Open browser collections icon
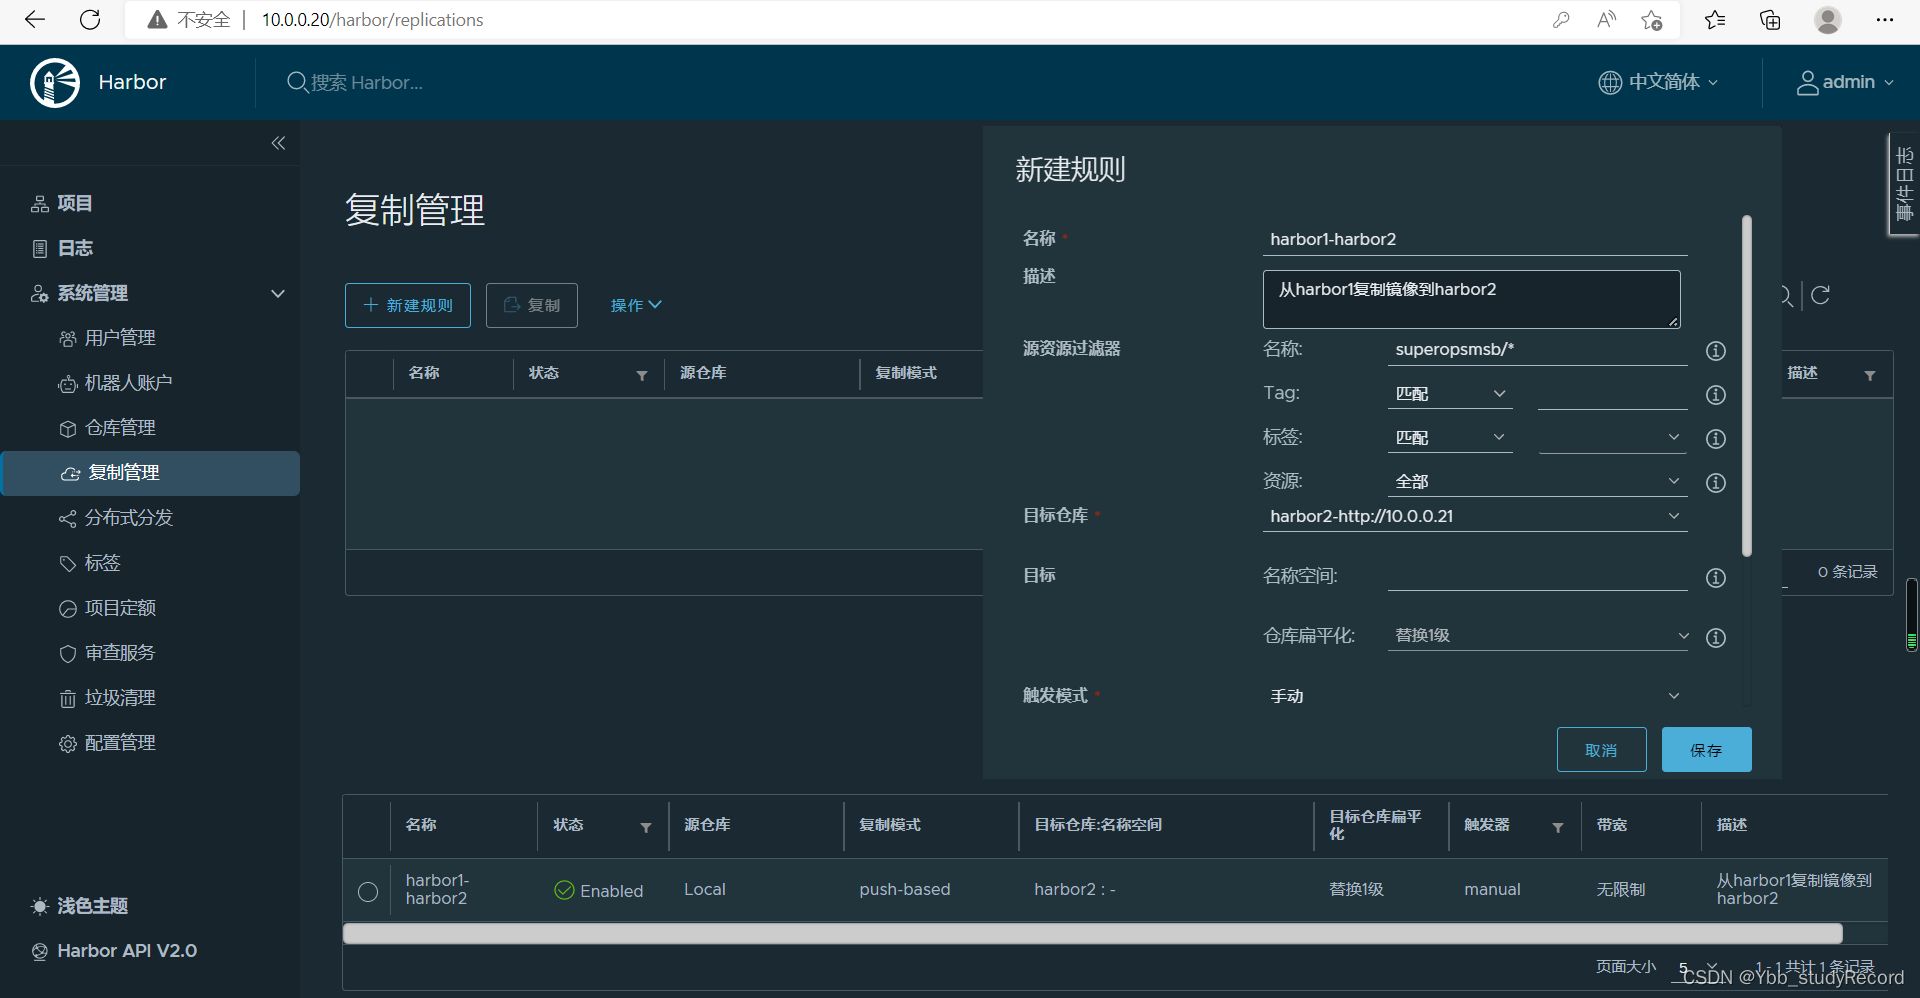 click(1770, 20)
